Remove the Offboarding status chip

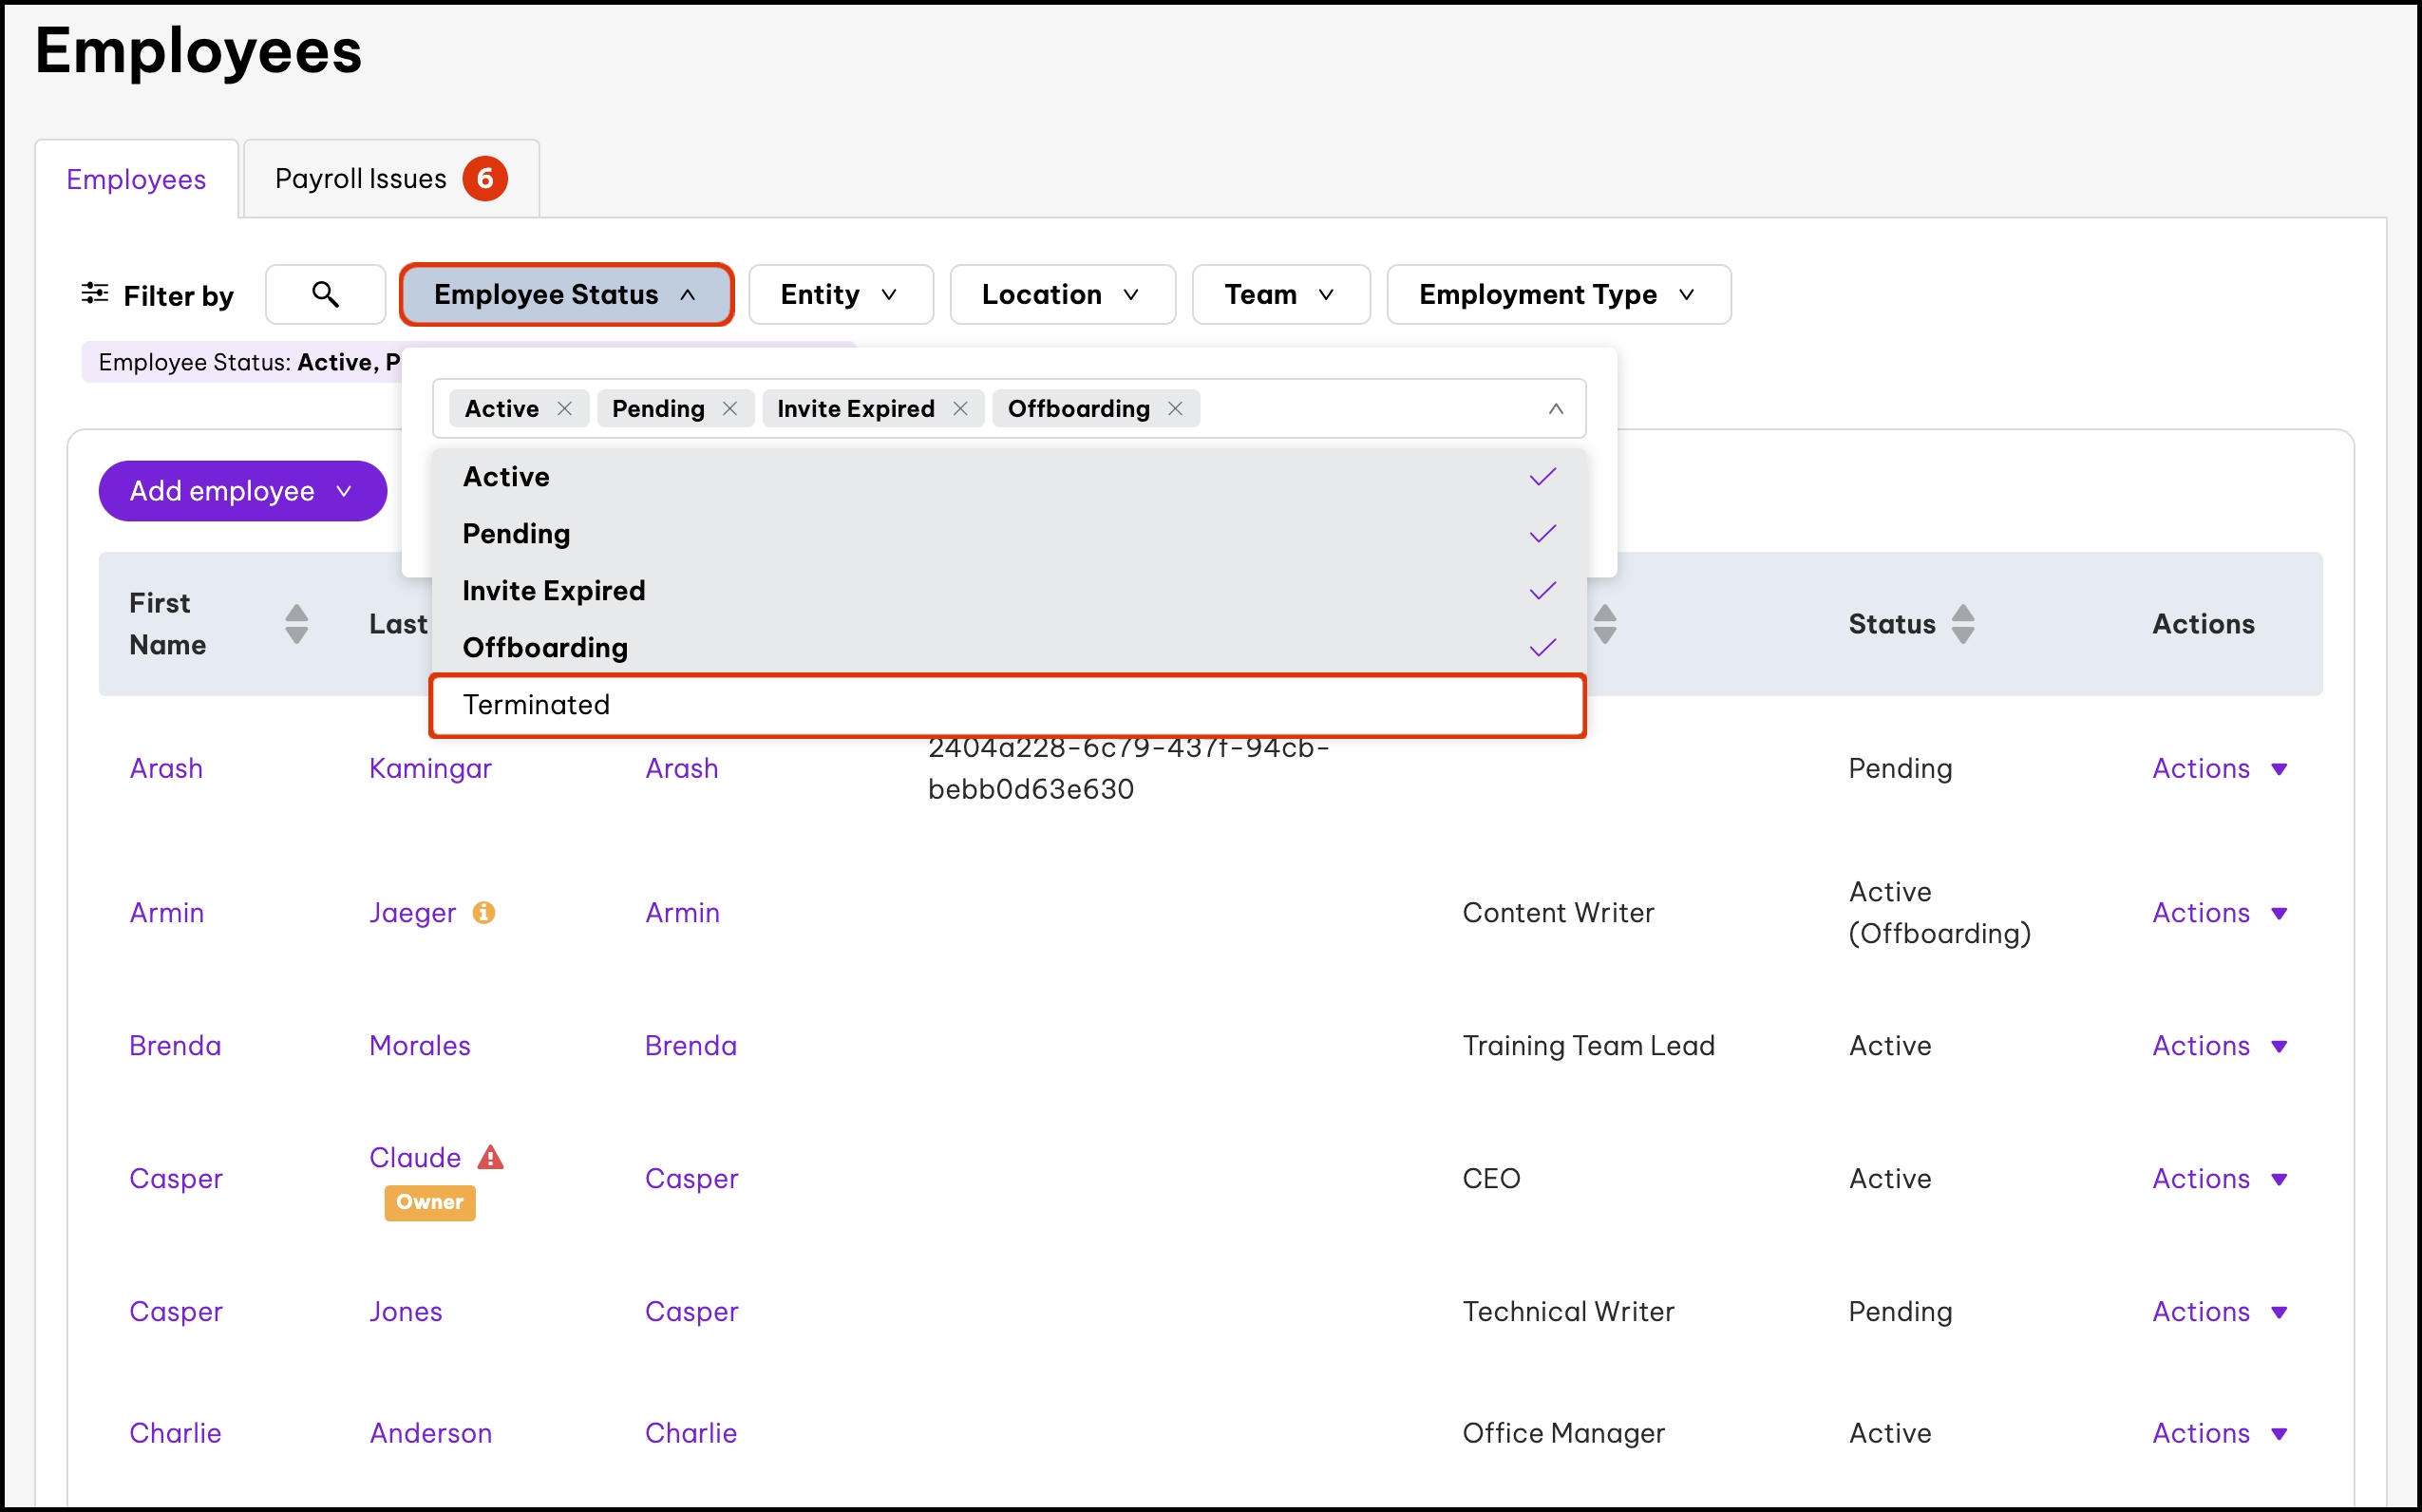(1175, 409)
